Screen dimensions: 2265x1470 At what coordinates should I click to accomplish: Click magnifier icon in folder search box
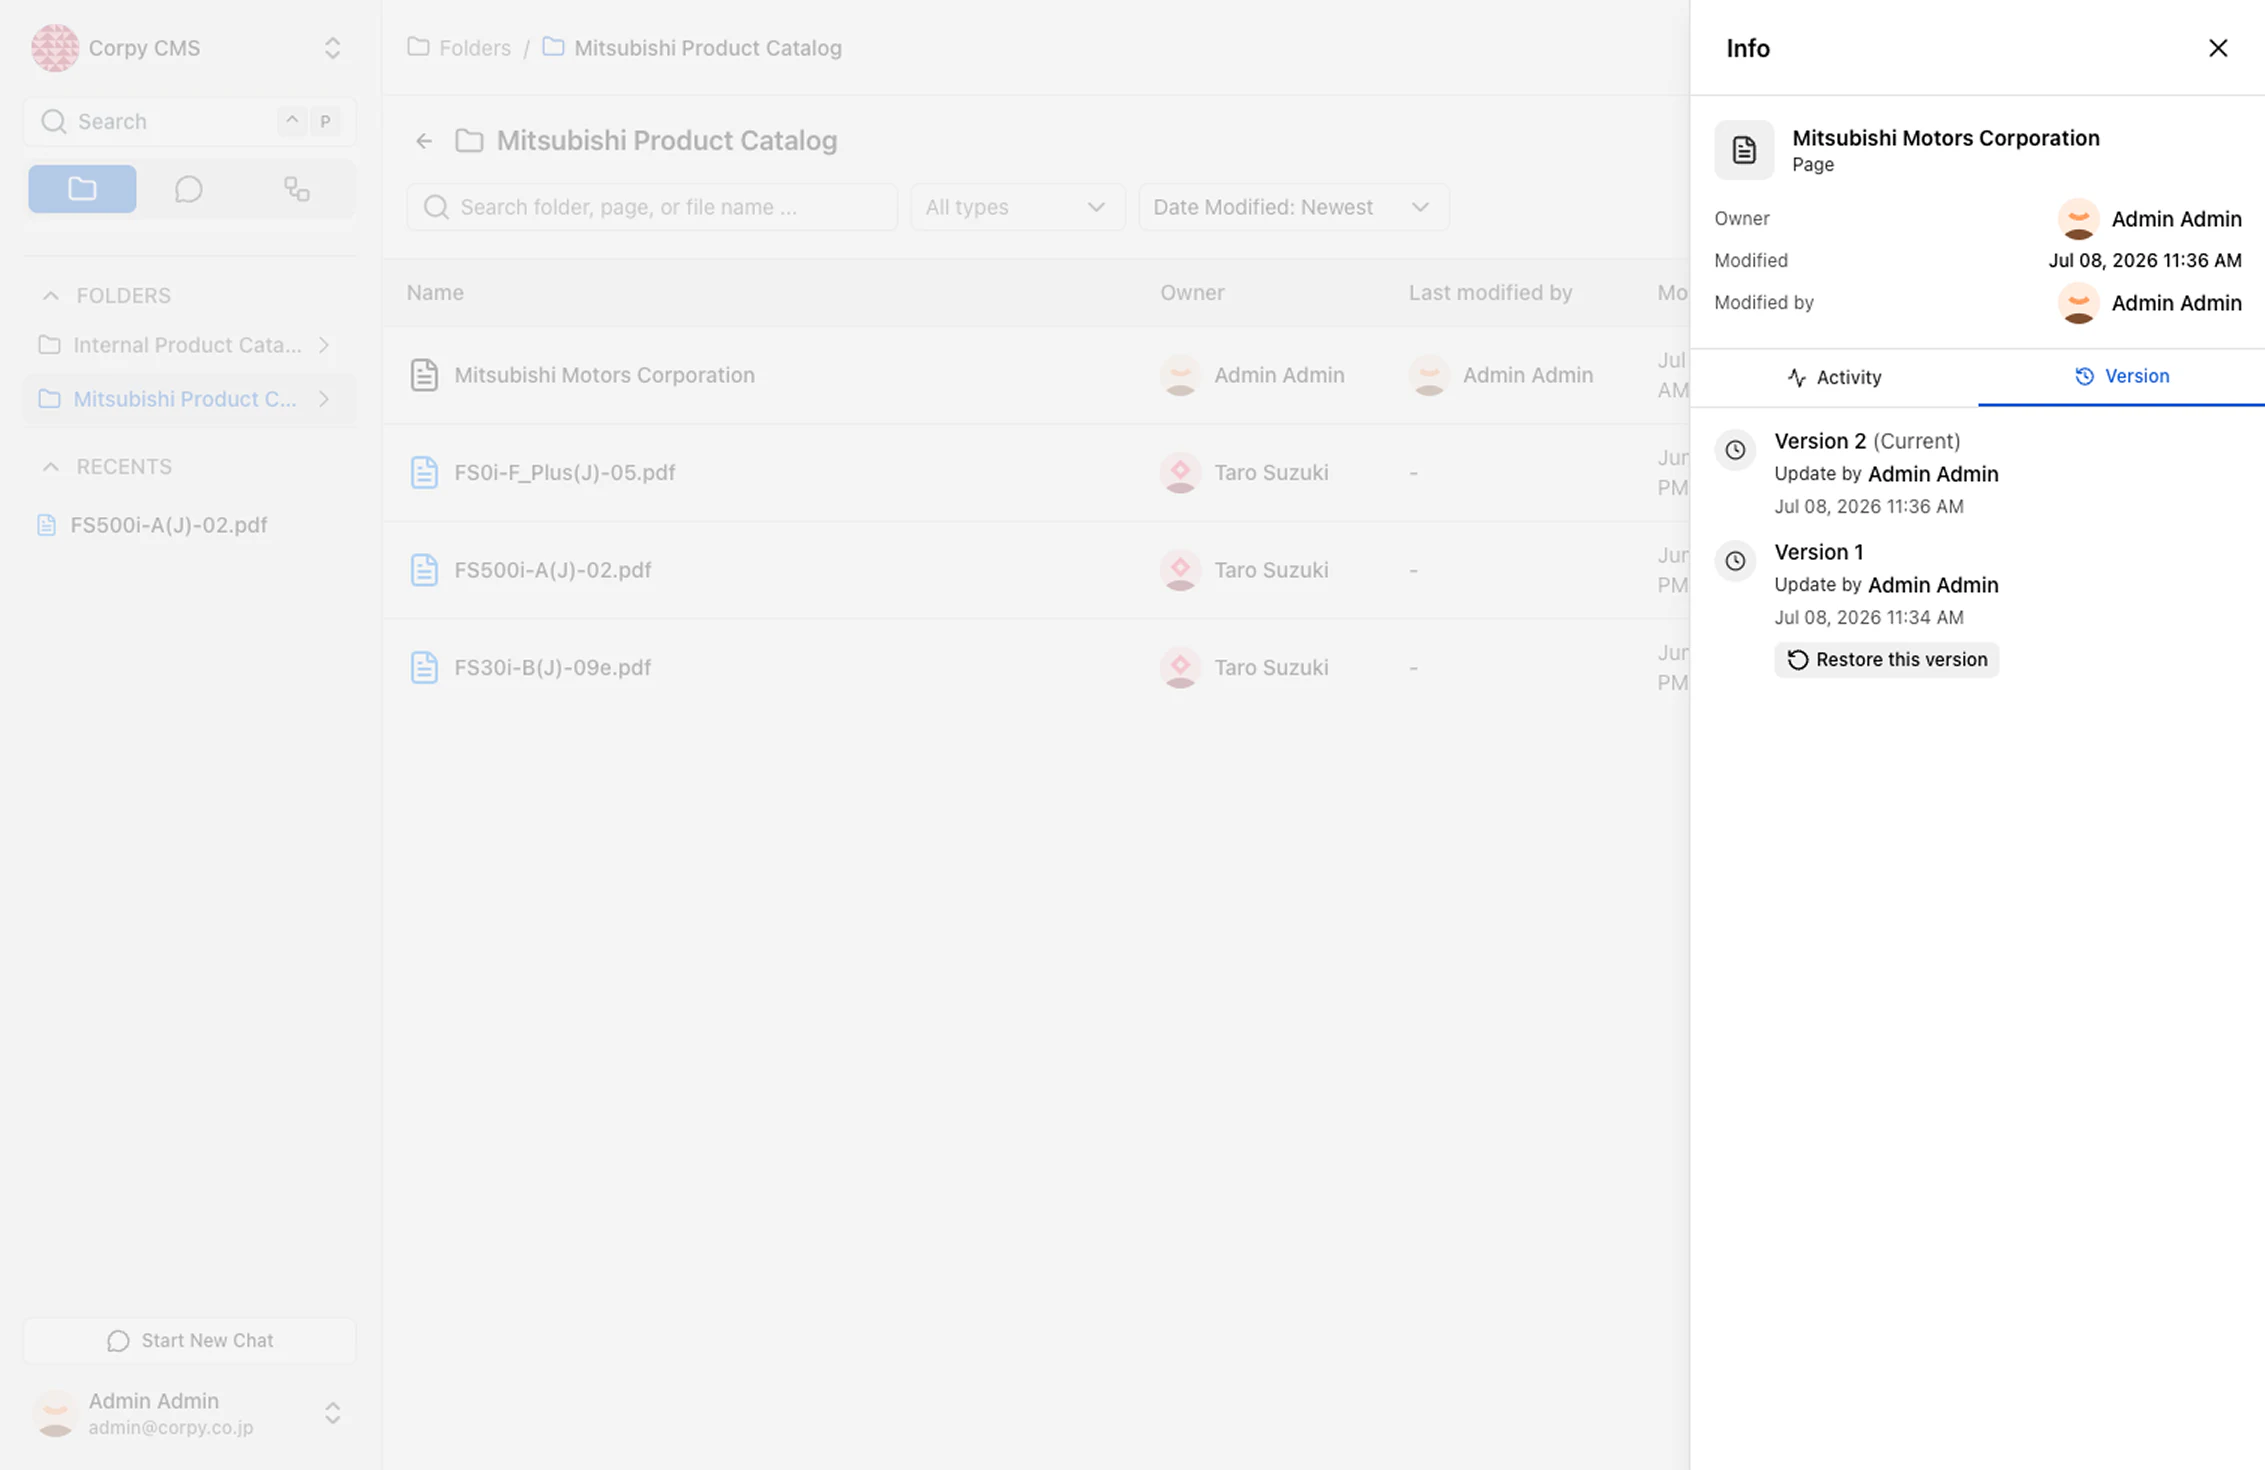pos(436,207)
